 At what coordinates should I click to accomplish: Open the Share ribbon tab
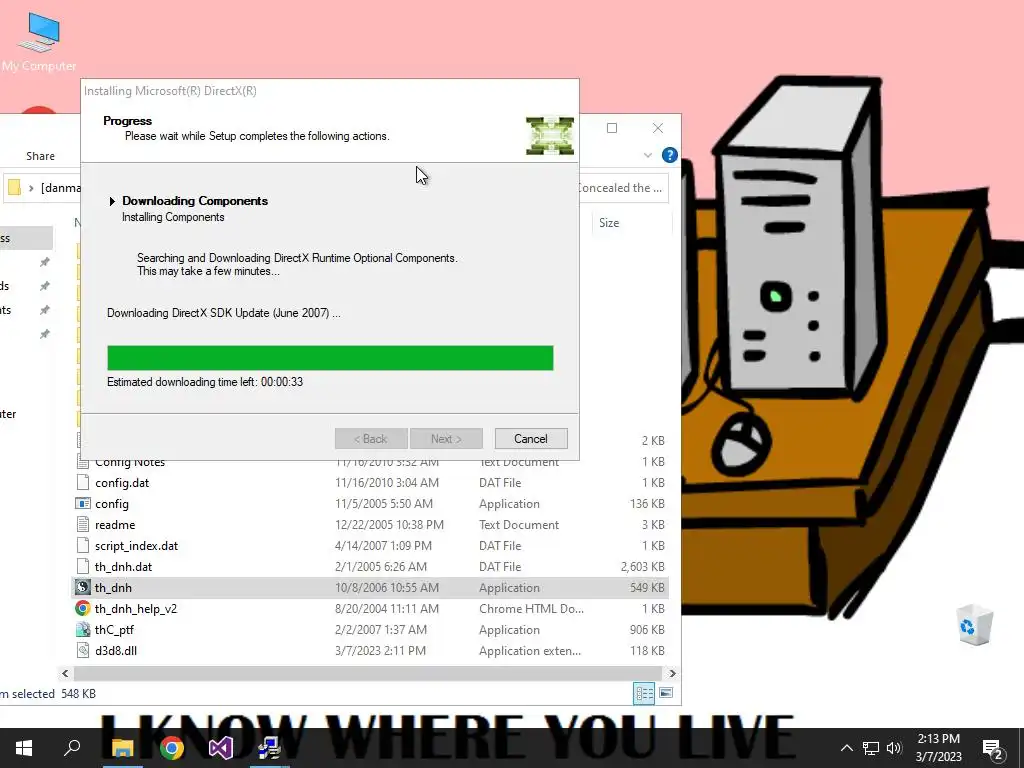(x=40, y=156)
